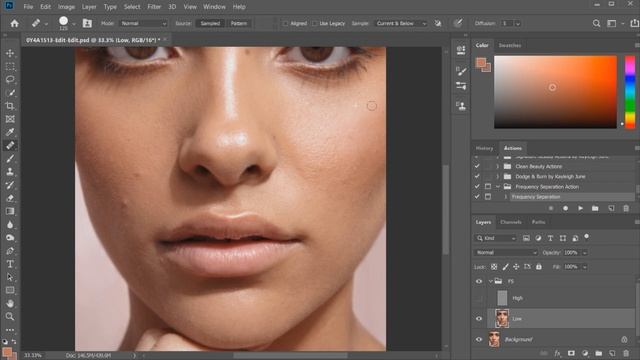Select the Crop tool

tap(10, 106)
